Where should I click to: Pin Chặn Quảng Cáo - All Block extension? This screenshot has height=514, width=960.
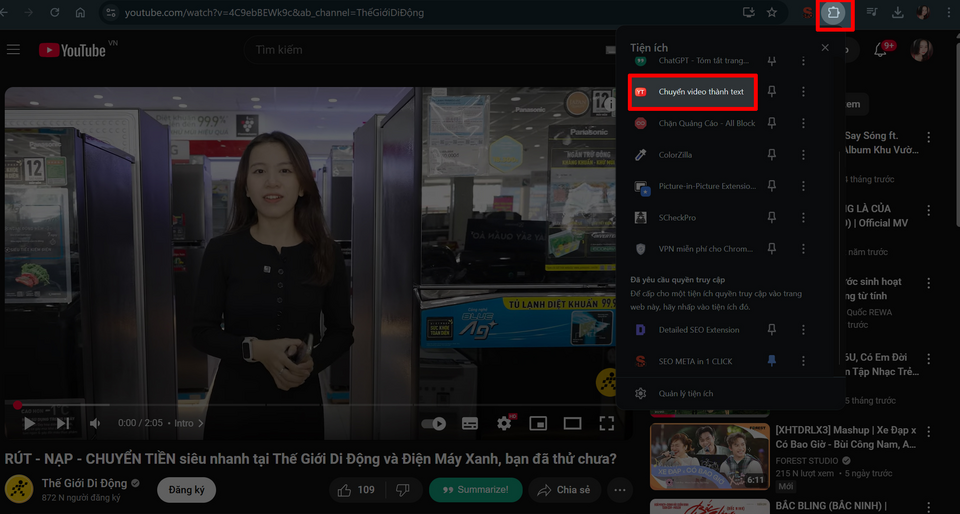(772, 123)
